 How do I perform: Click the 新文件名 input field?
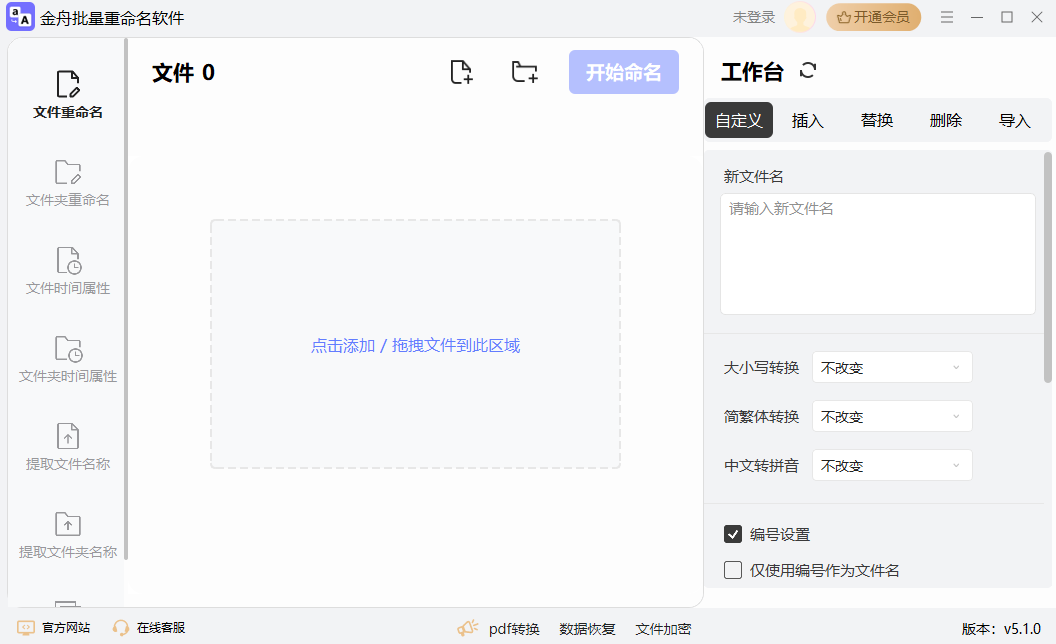(878, 254)
